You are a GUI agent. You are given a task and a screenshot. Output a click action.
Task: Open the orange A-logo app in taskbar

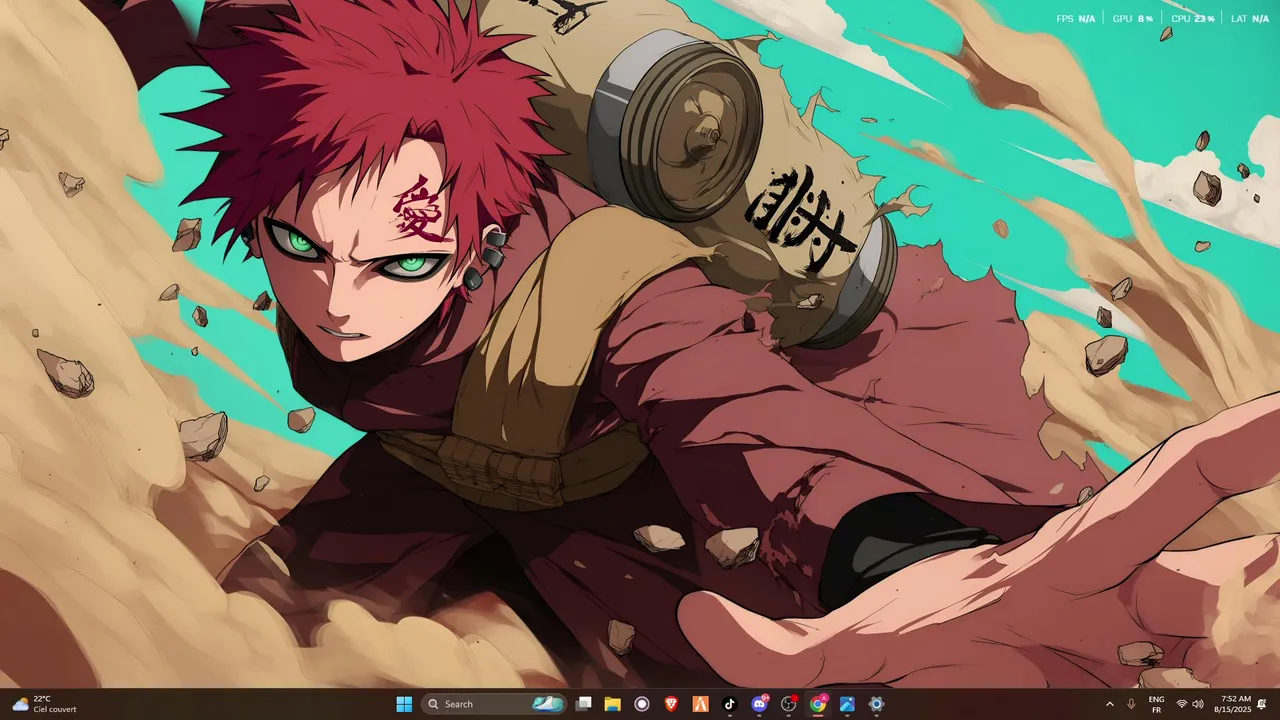[701, 704]
